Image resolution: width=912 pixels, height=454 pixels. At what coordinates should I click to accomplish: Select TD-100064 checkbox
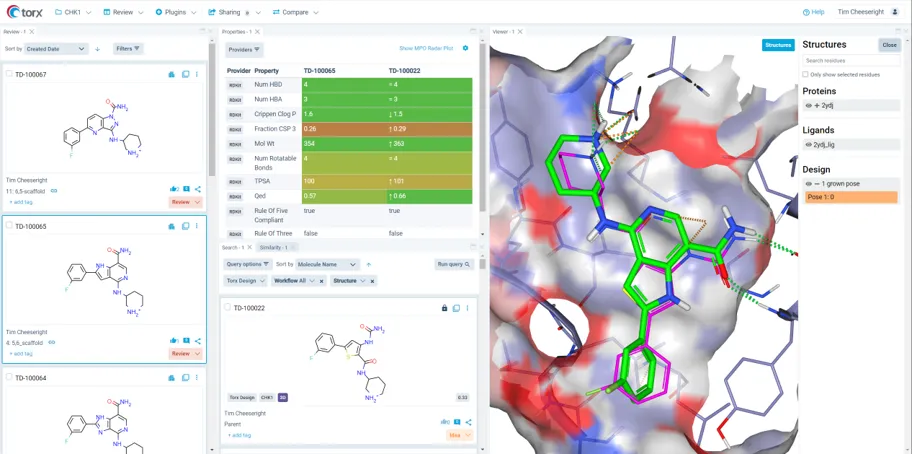(9, 377)
